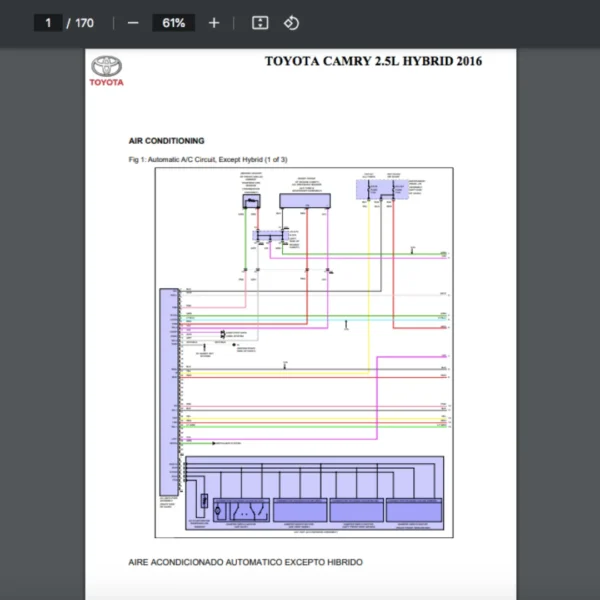Click the Toyota logo on the page

pos(107,67)
